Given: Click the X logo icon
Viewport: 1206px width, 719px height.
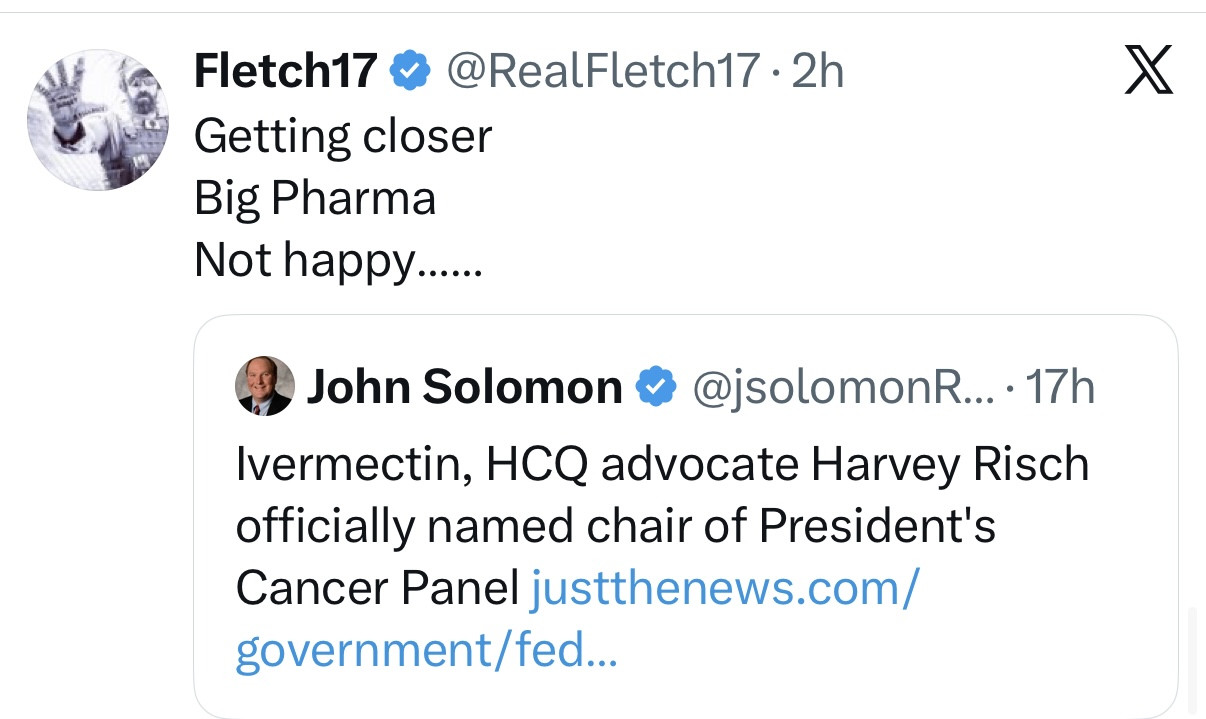Looking at the screenshot, I should click(x=1148, y=72).
